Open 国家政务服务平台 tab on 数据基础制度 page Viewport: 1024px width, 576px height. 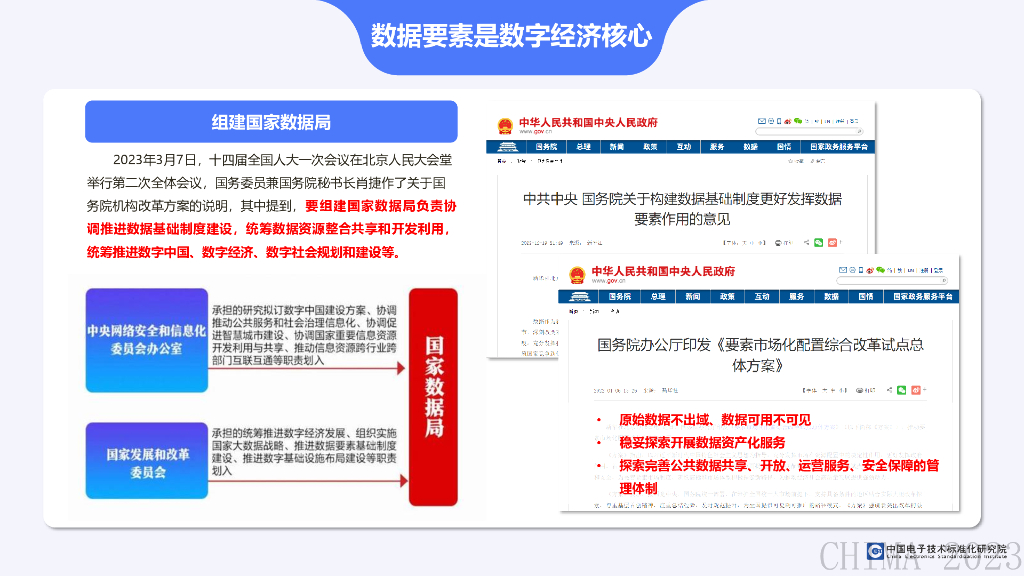click(x=839, y=147)
